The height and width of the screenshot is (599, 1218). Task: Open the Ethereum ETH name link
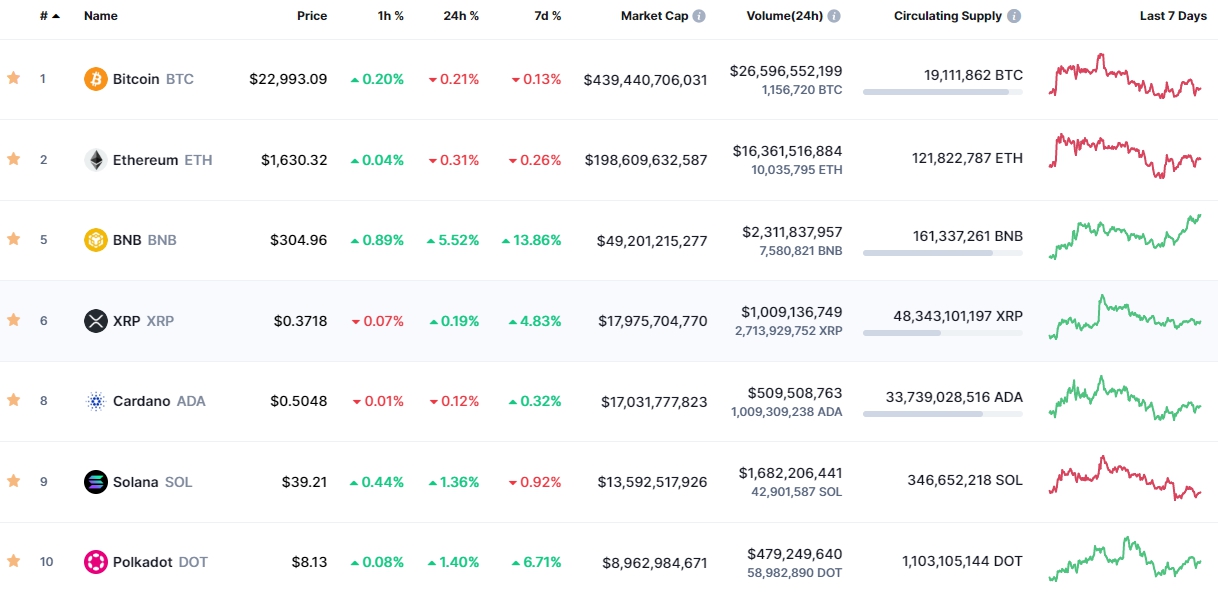(x=162, y=160)
